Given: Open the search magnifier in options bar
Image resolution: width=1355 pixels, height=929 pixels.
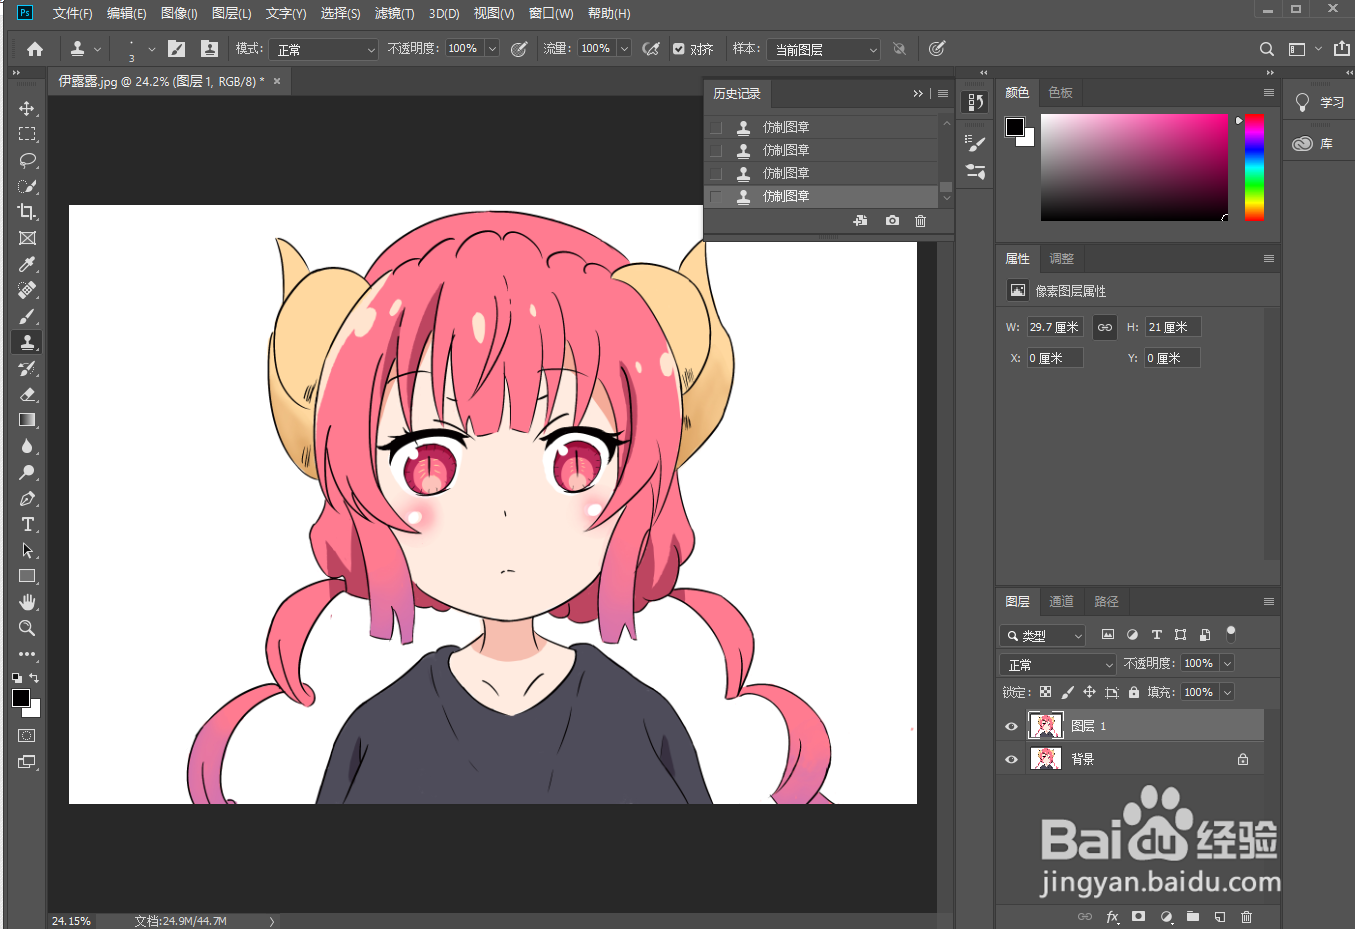Looking at the screenshot, I should pyautogui.click(x=1267, y=49).
